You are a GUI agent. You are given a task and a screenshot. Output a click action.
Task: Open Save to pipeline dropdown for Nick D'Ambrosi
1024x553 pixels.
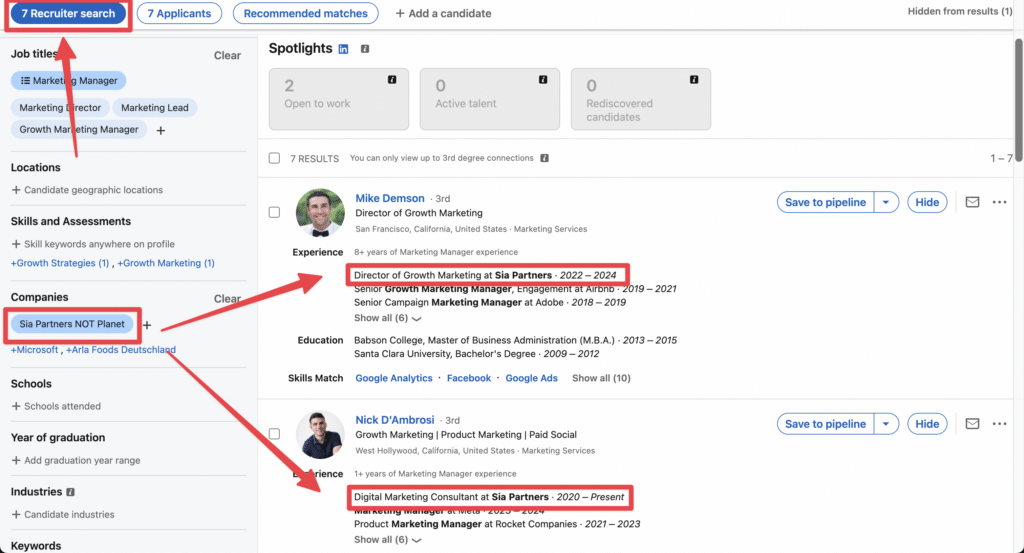(x=886, y=424)
